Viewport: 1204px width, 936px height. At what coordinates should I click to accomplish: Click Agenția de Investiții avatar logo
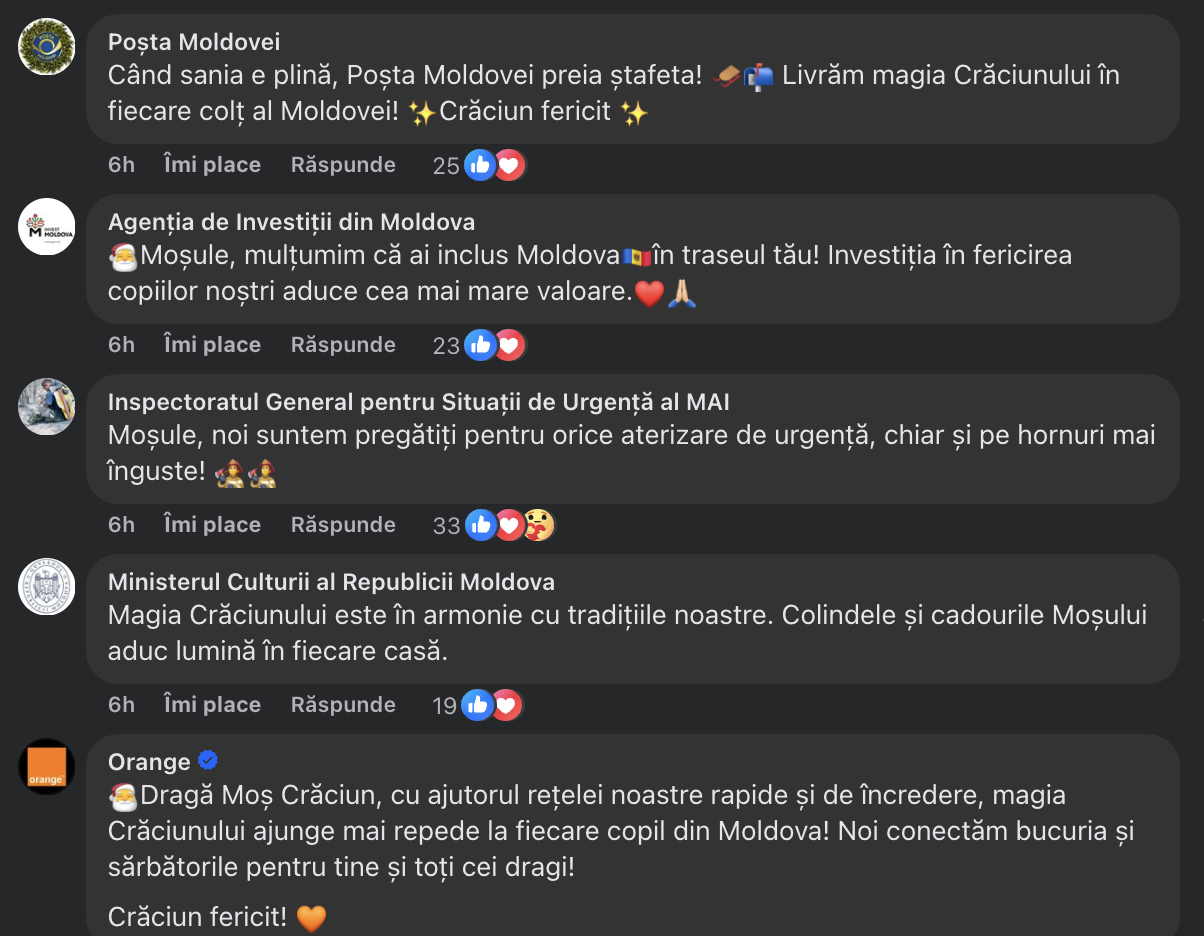47,226
